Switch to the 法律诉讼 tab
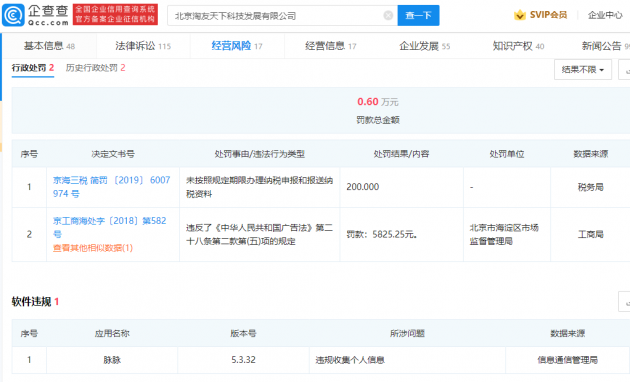The width and height of the screenshot is (630, 382). click(x=143, y=46)
